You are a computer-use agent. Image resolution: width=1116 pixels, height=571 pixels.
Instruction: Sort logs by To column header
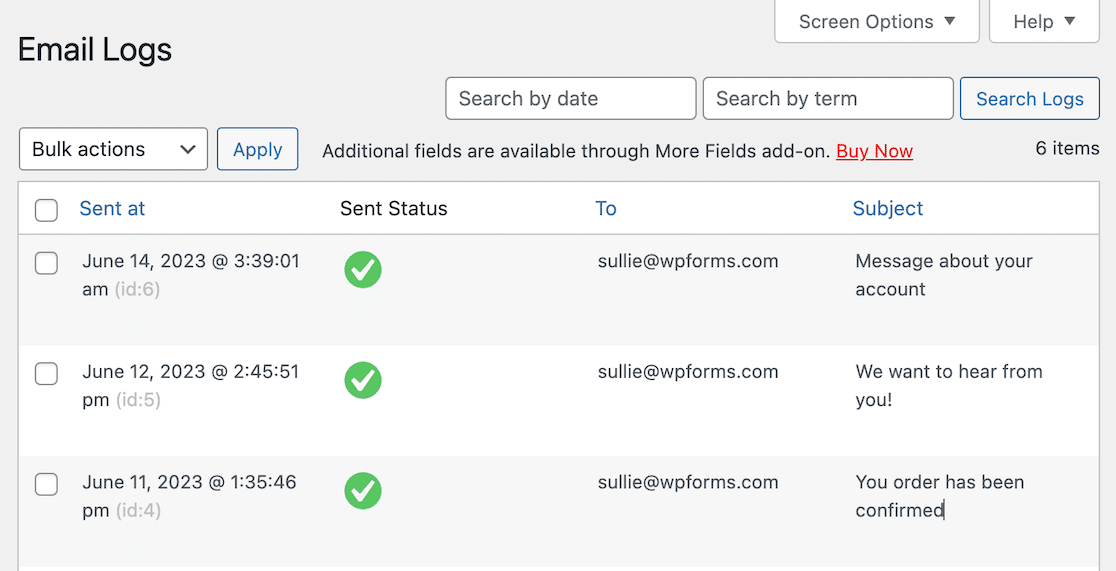[605, 208]
